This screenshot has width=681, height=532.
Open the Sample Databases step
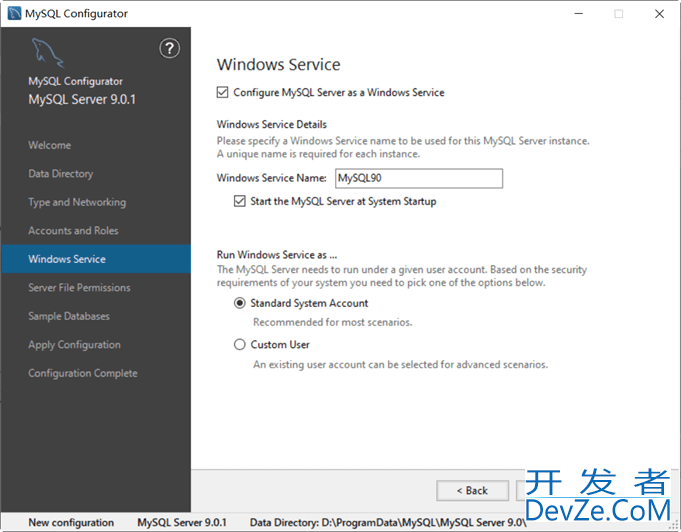(x=69, y=316)
